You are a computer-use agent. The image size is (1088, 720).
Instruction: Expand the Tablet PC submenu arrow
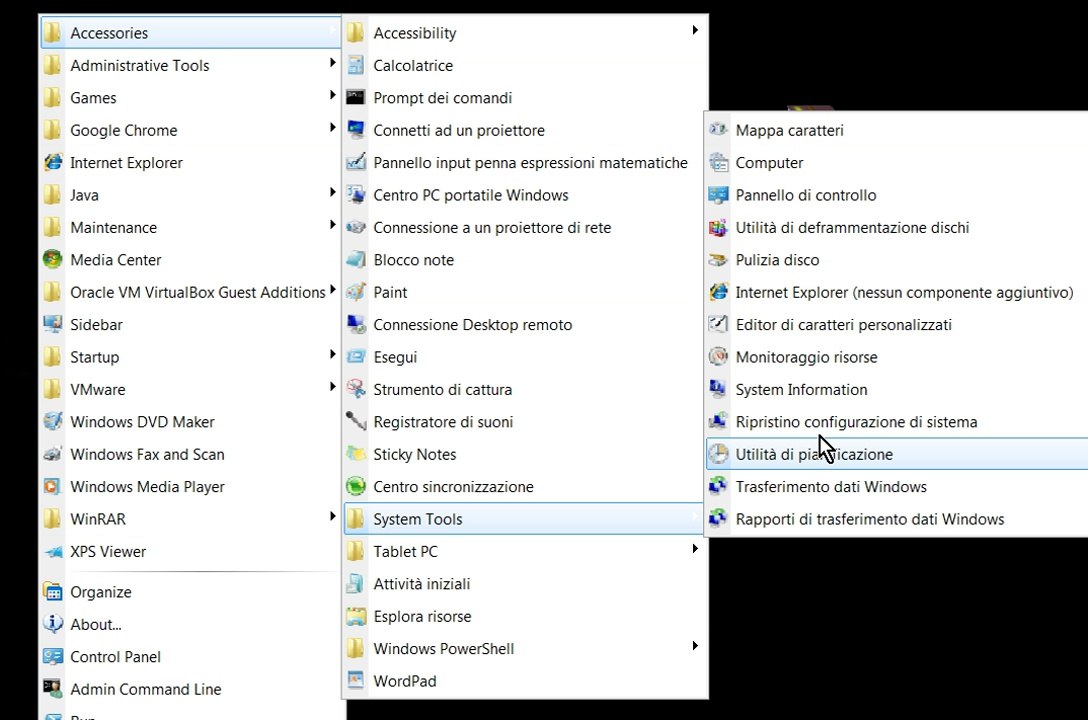click(x=695, y=549)
